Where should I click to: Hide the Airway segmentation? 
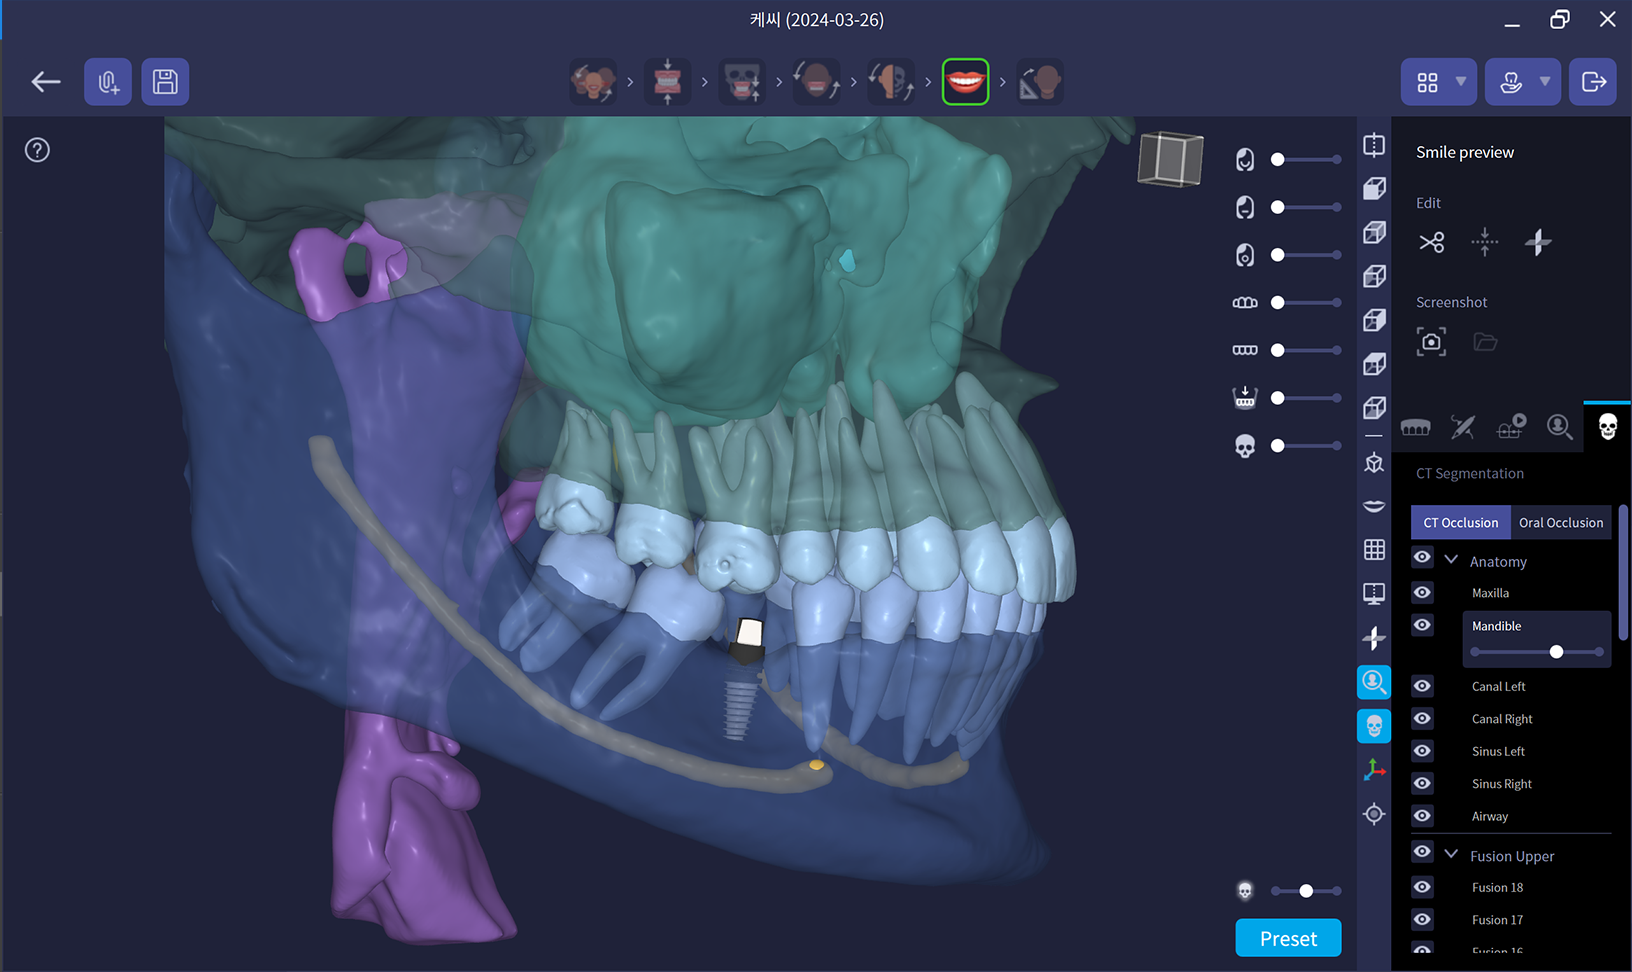1422,816
